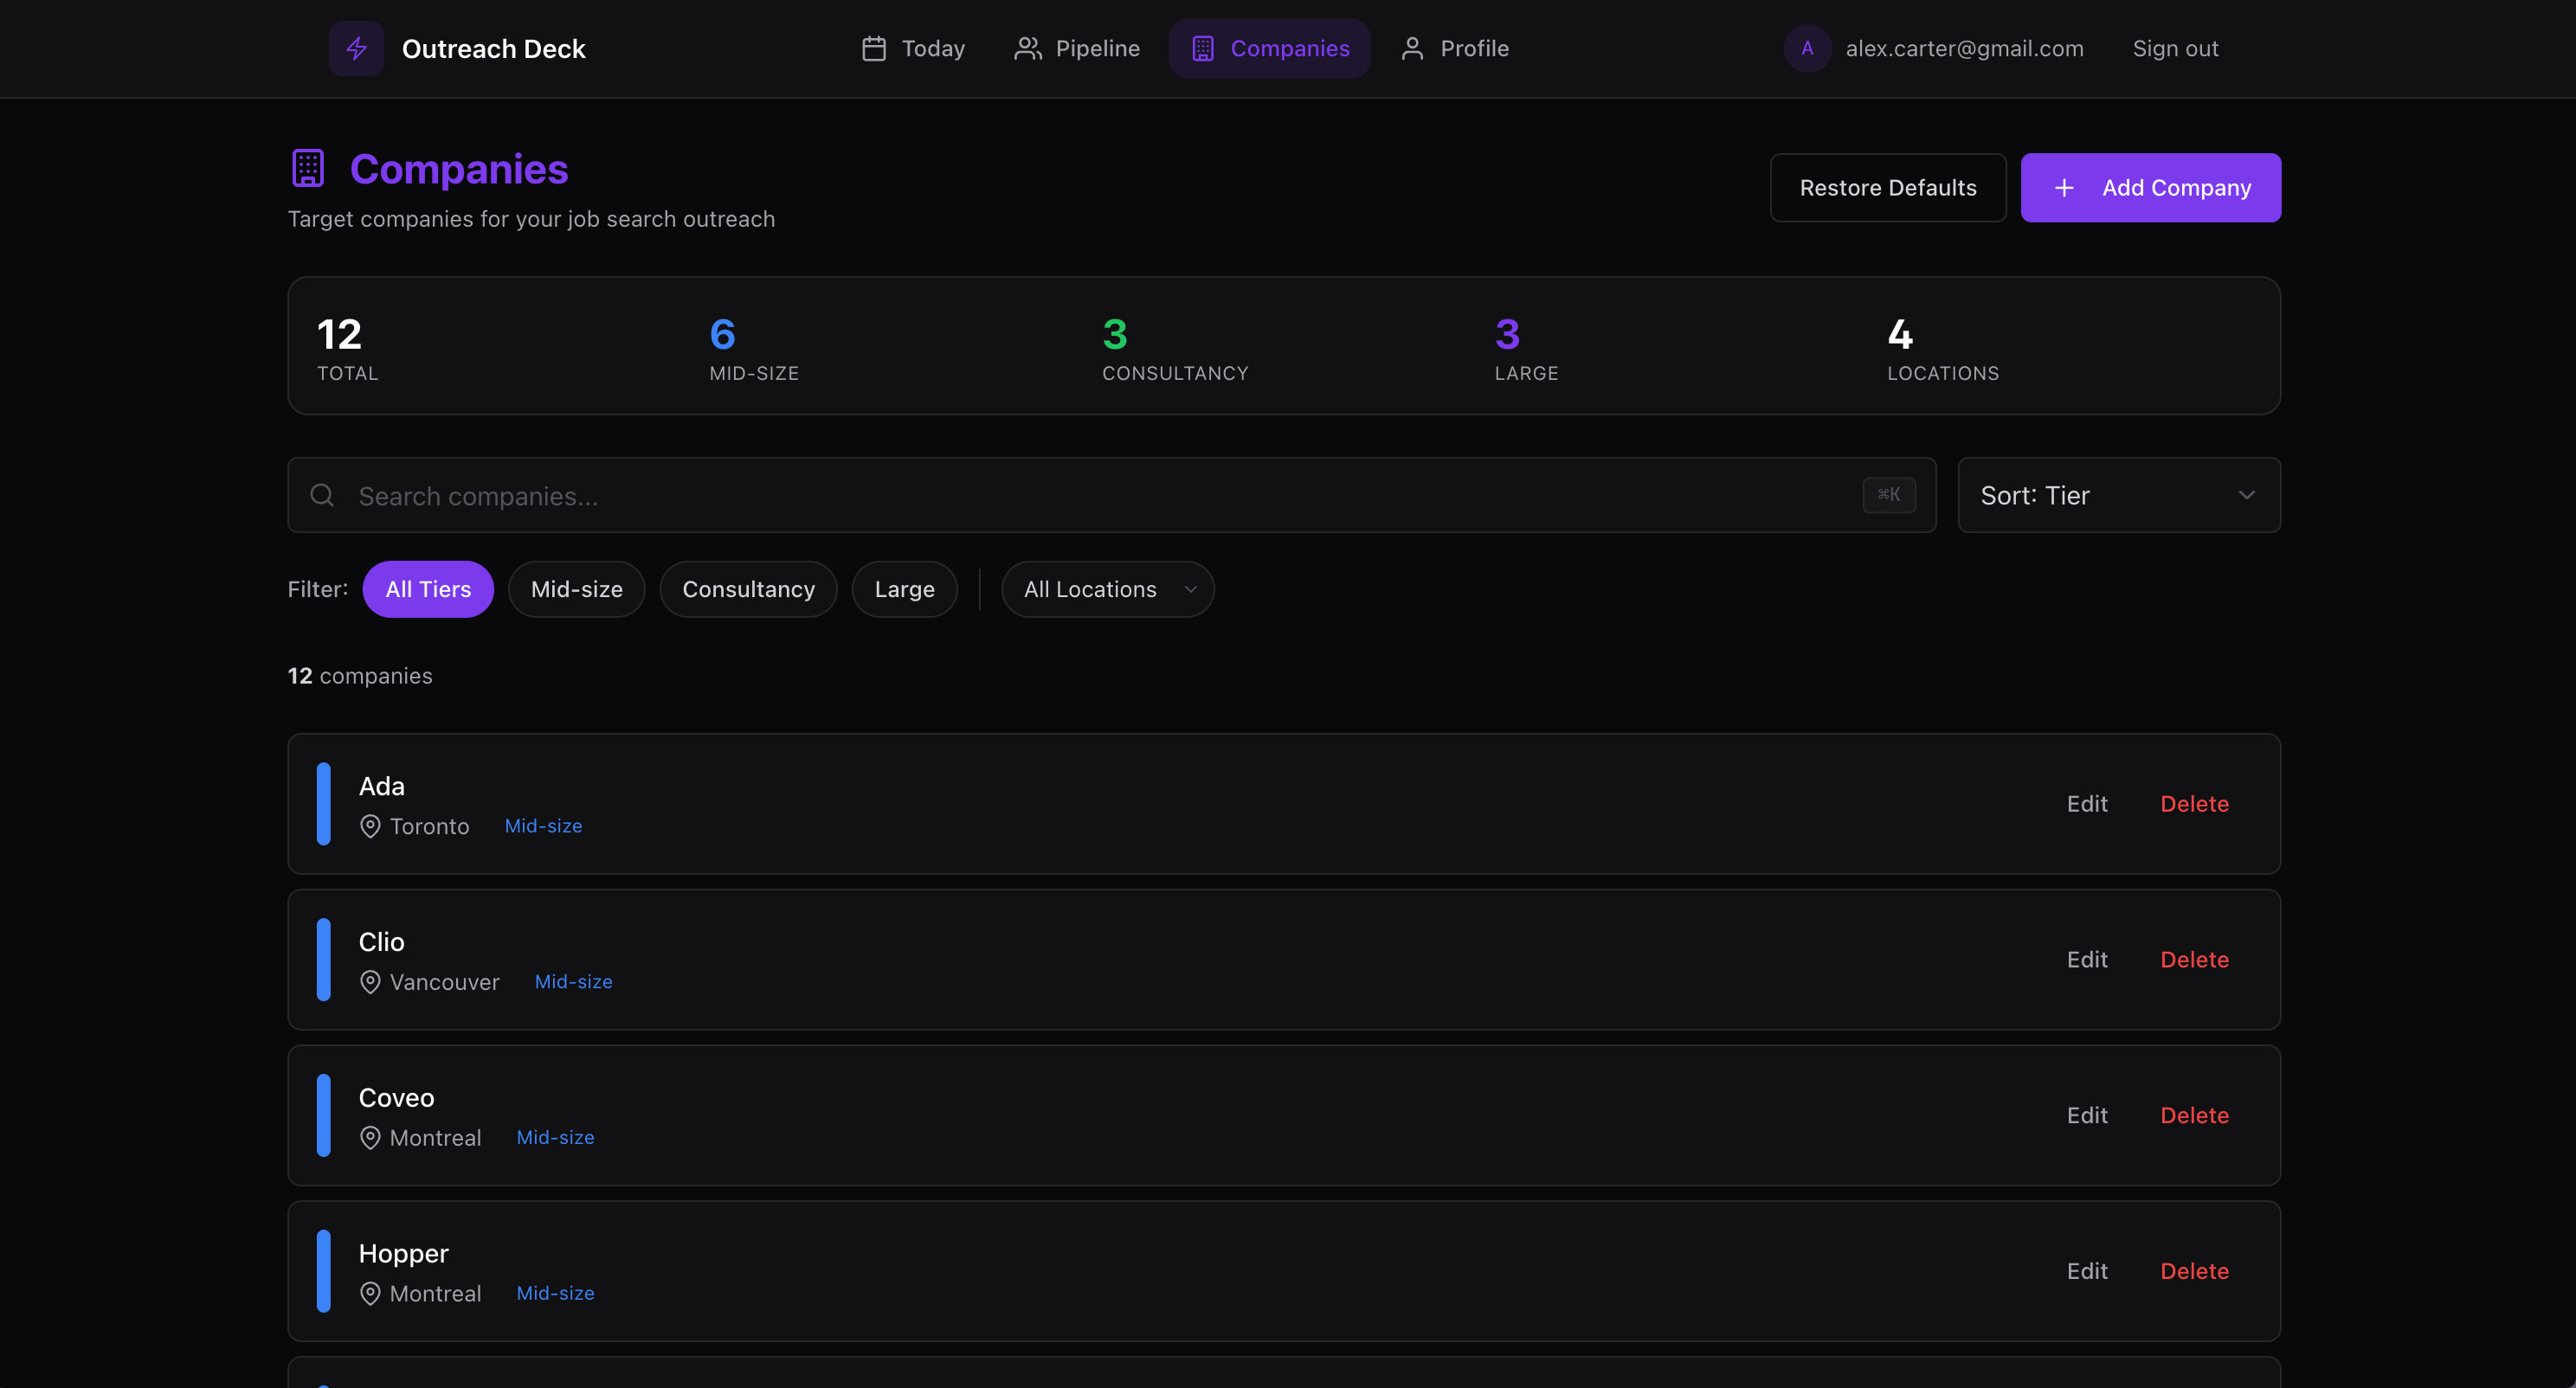
Task: Click the Target companies subtitle text
Action: pyautogui.click(x=531, y=219)
